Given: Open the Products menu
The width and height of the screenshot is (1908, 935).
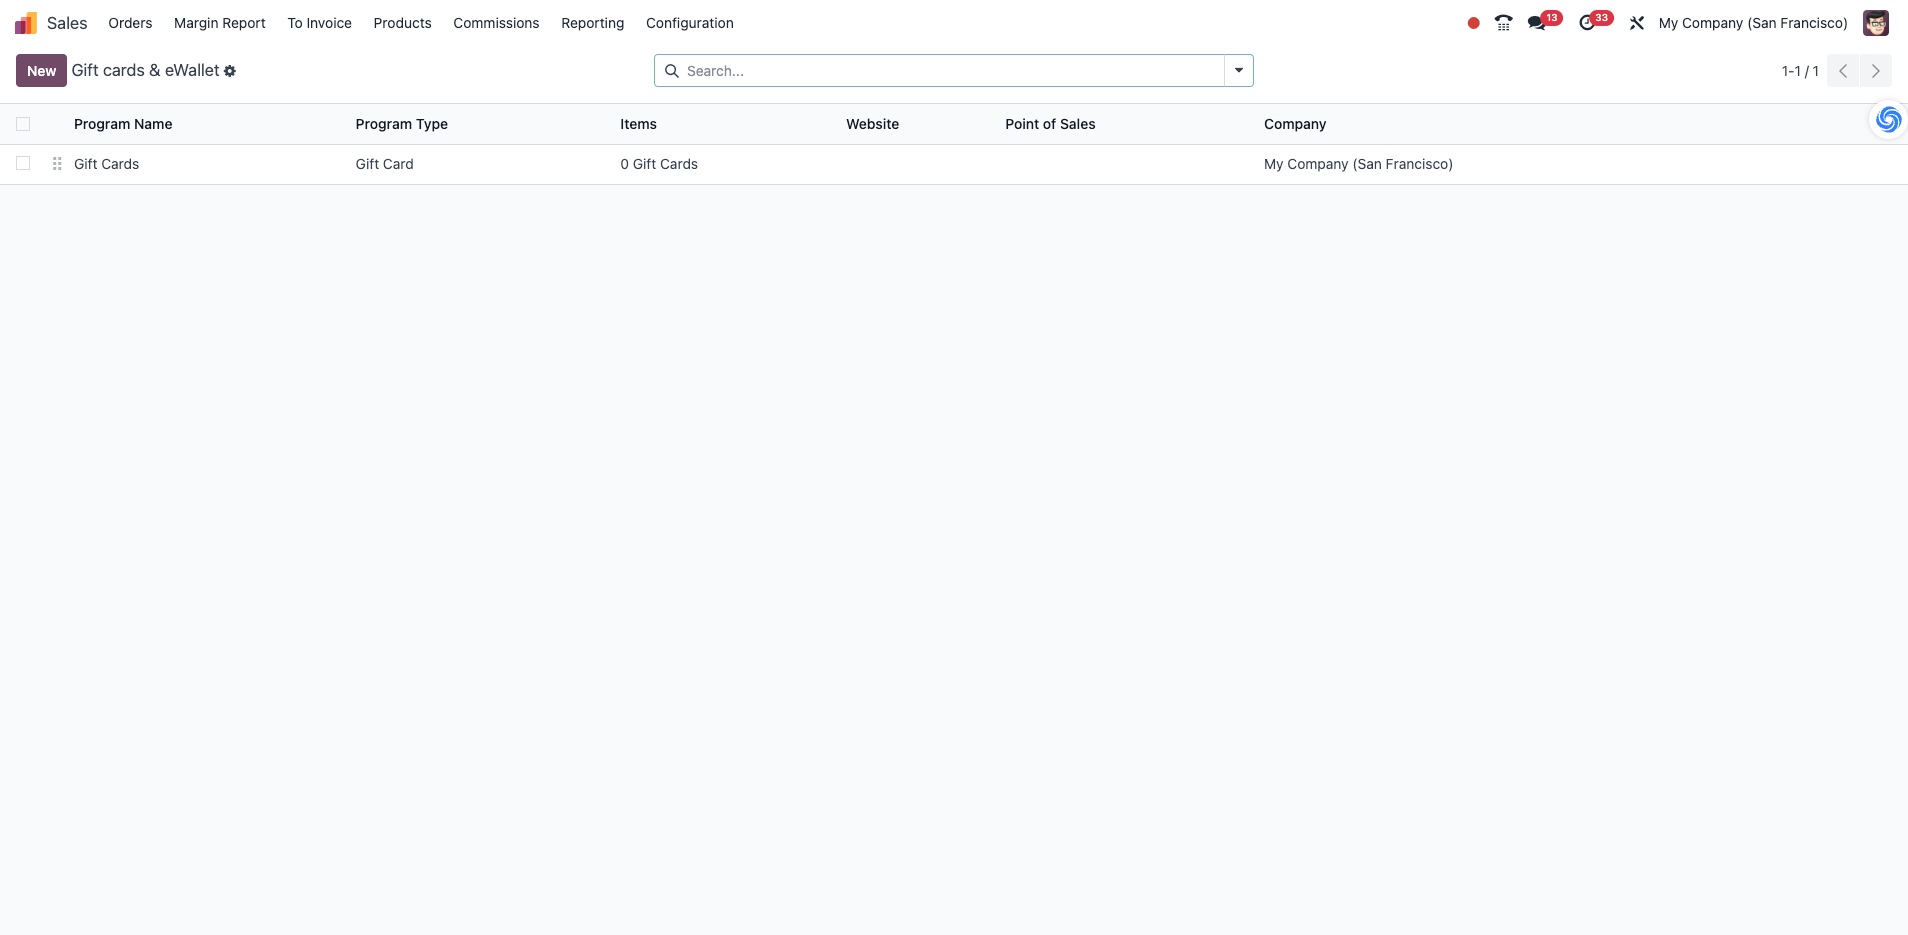Looking at the screenshot, I should pyautogui.click(x=402, y=23).
